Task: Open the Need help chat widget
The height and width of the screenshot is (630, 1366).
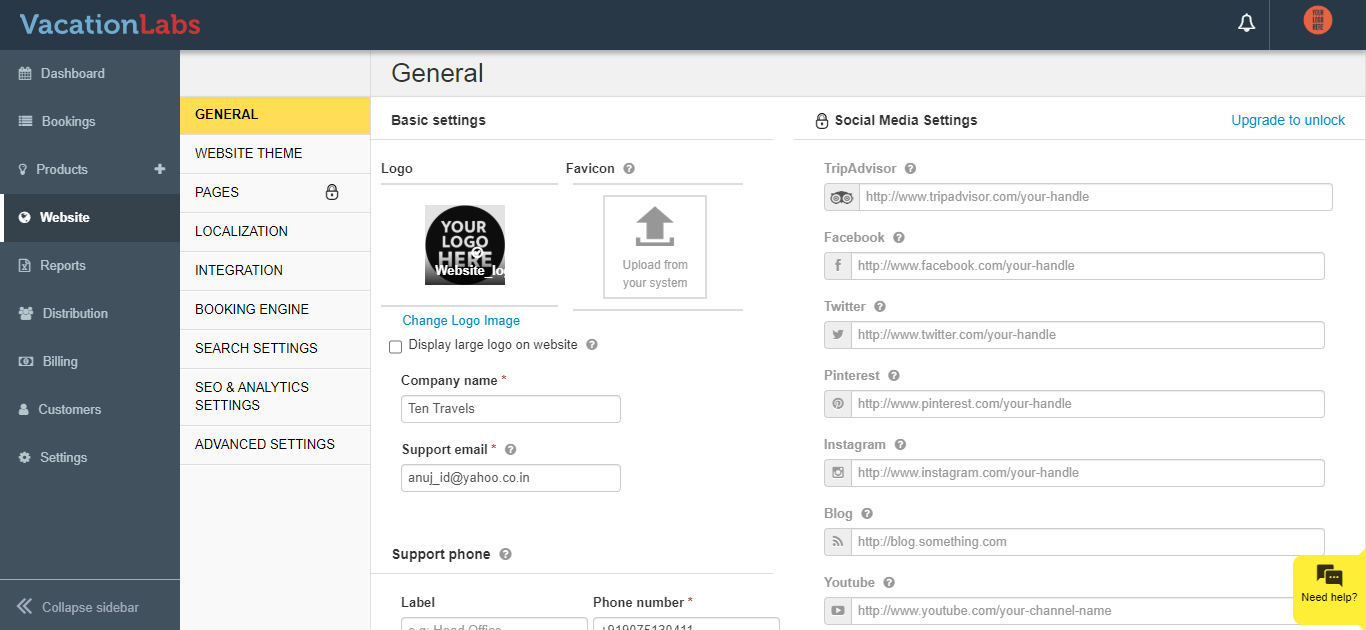Action: [x=1329, y=583]
